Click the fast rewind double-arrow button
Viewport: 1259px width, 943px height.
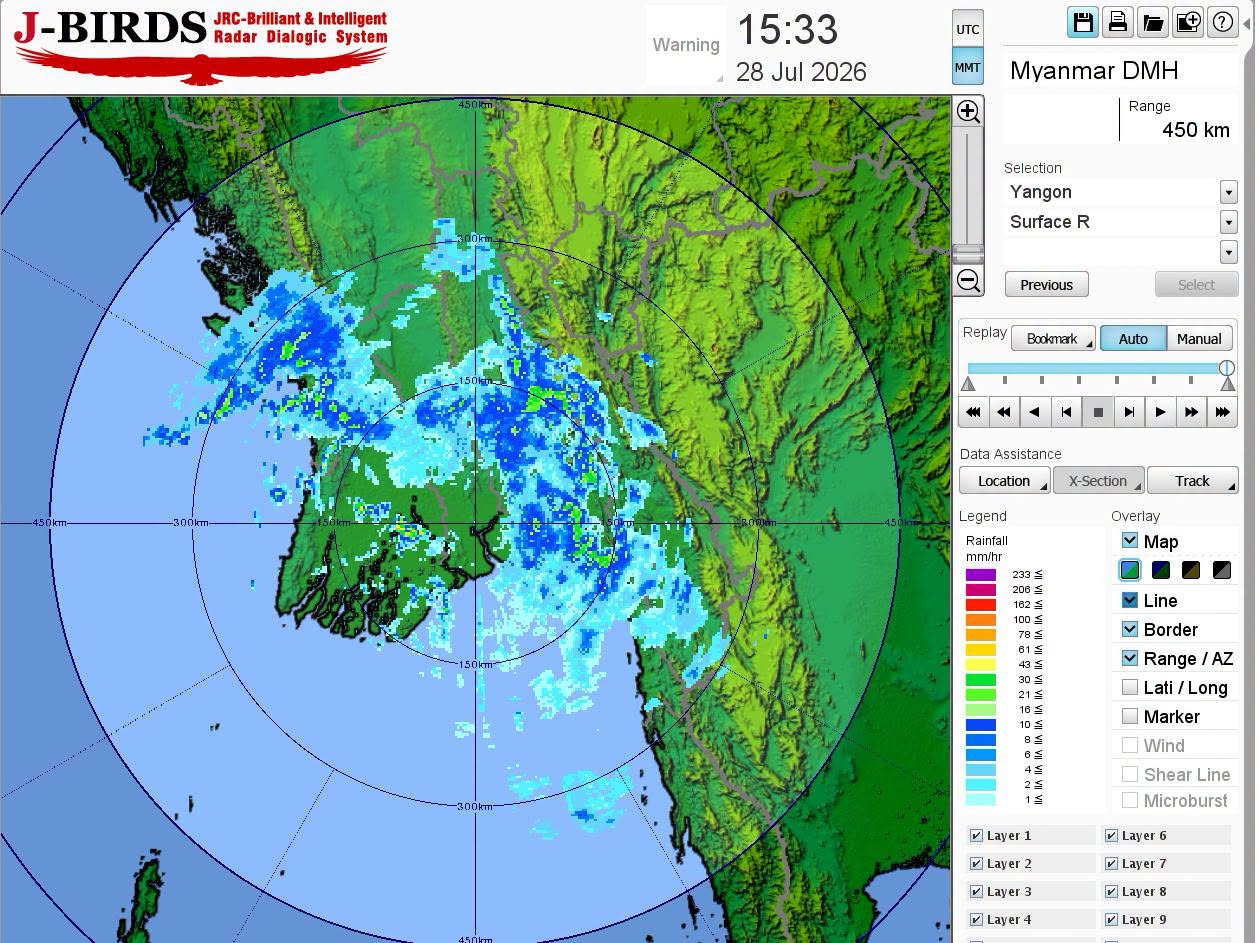[x=1004, y=412]
